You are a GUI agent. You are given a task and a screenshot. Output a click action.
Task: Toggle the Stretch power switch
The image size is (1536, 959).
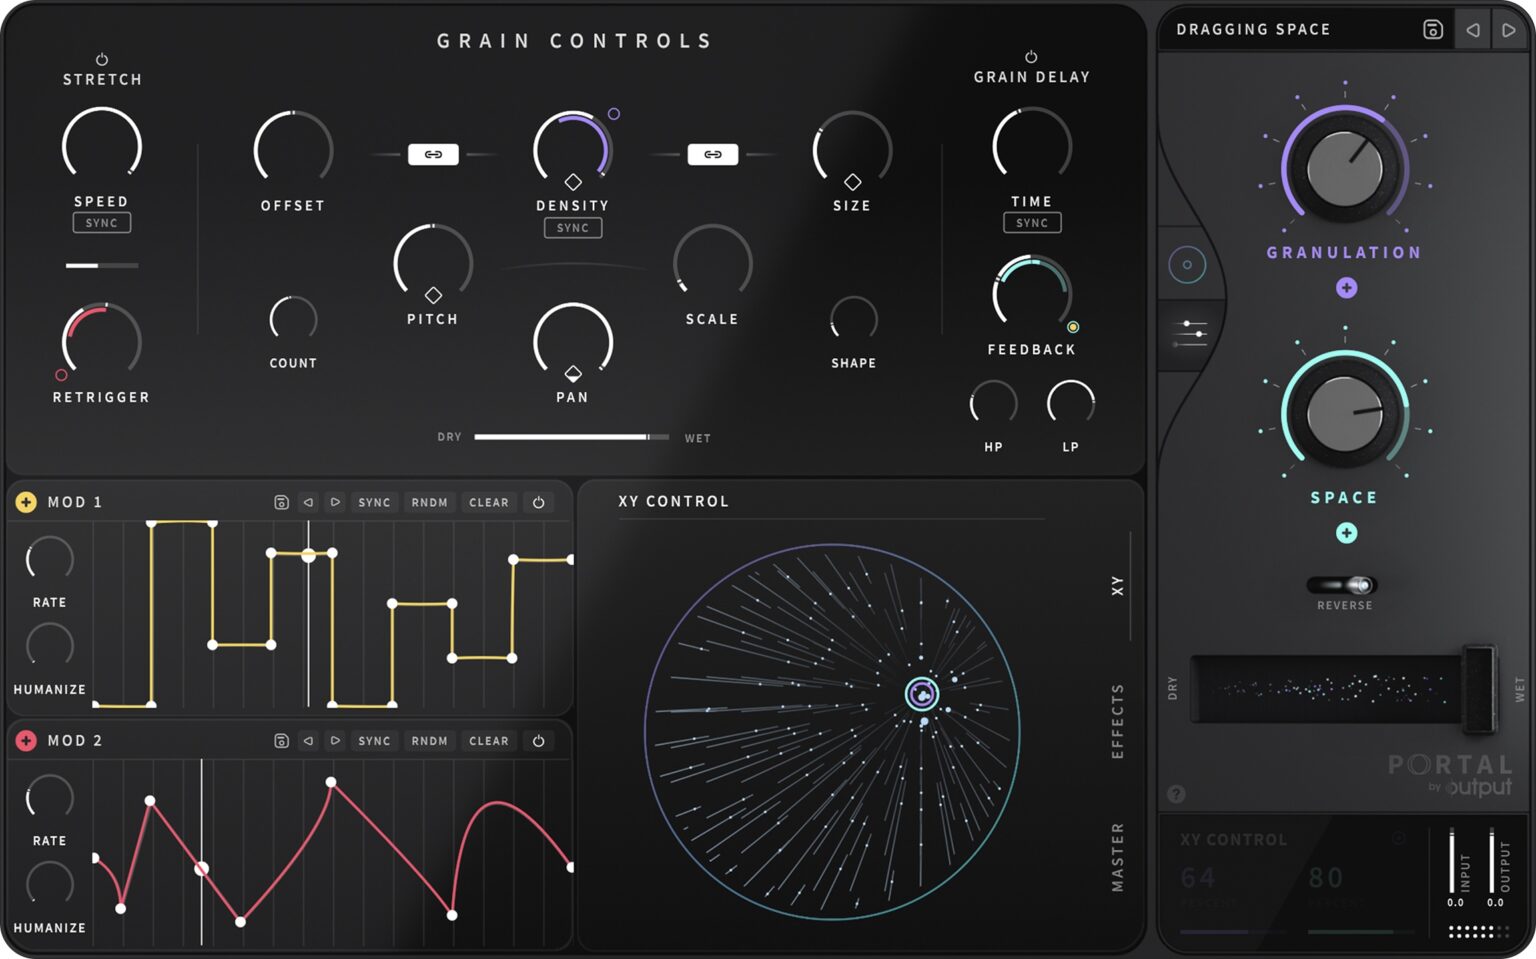point(102,58)
